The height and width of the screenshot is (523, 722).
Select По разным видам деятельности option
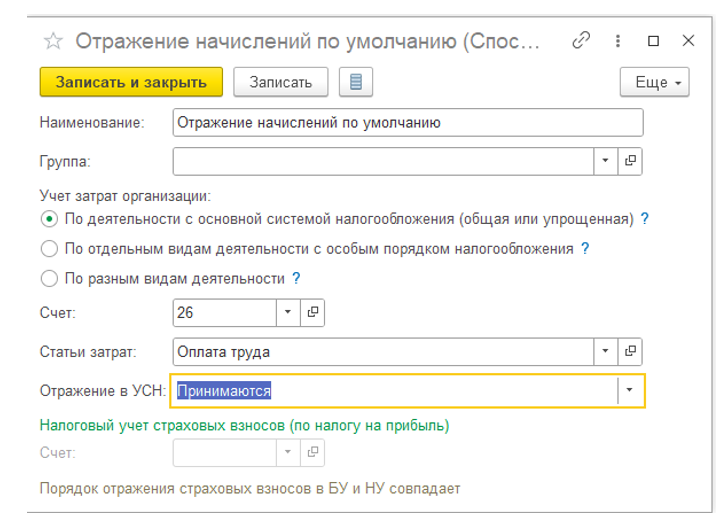[x=49, y=279]
